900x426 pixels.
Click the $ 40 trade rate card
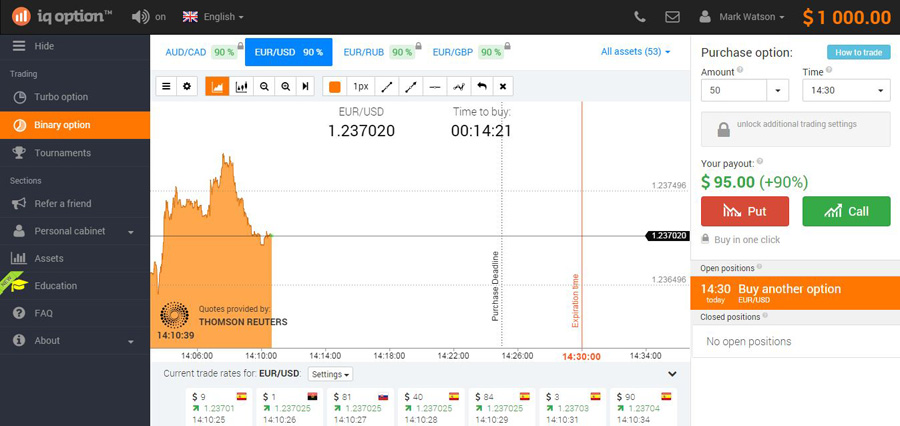point(433,407)
